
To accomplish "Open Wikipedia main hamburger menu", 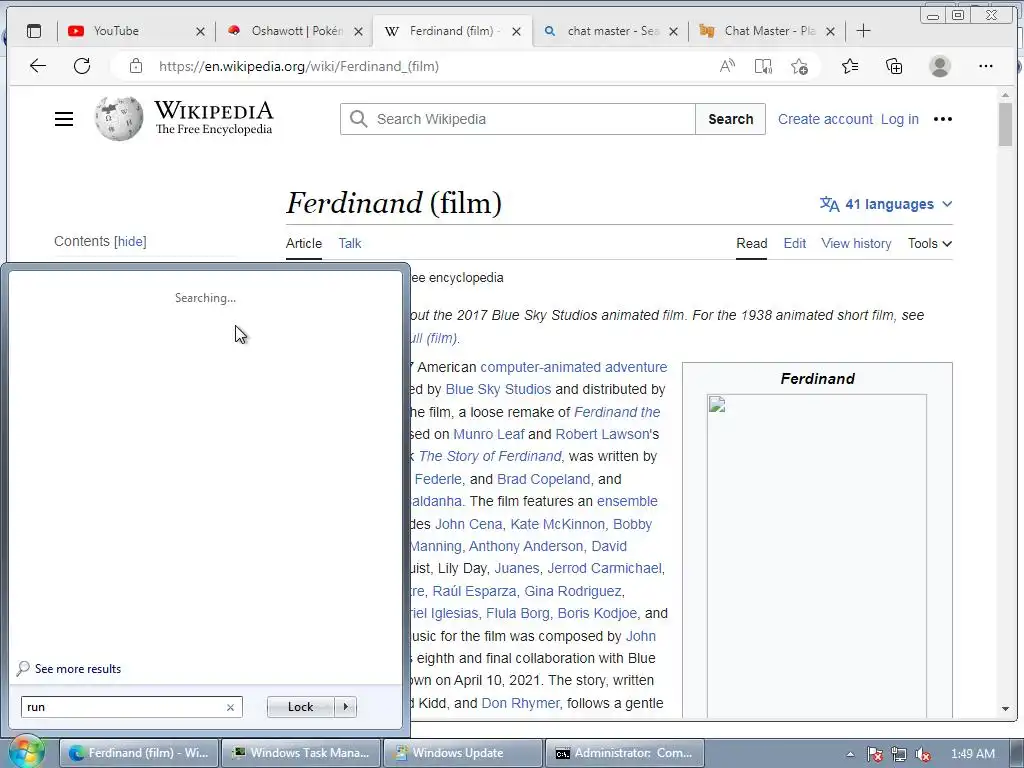I will pyautogui.click(x=64, y=119).
